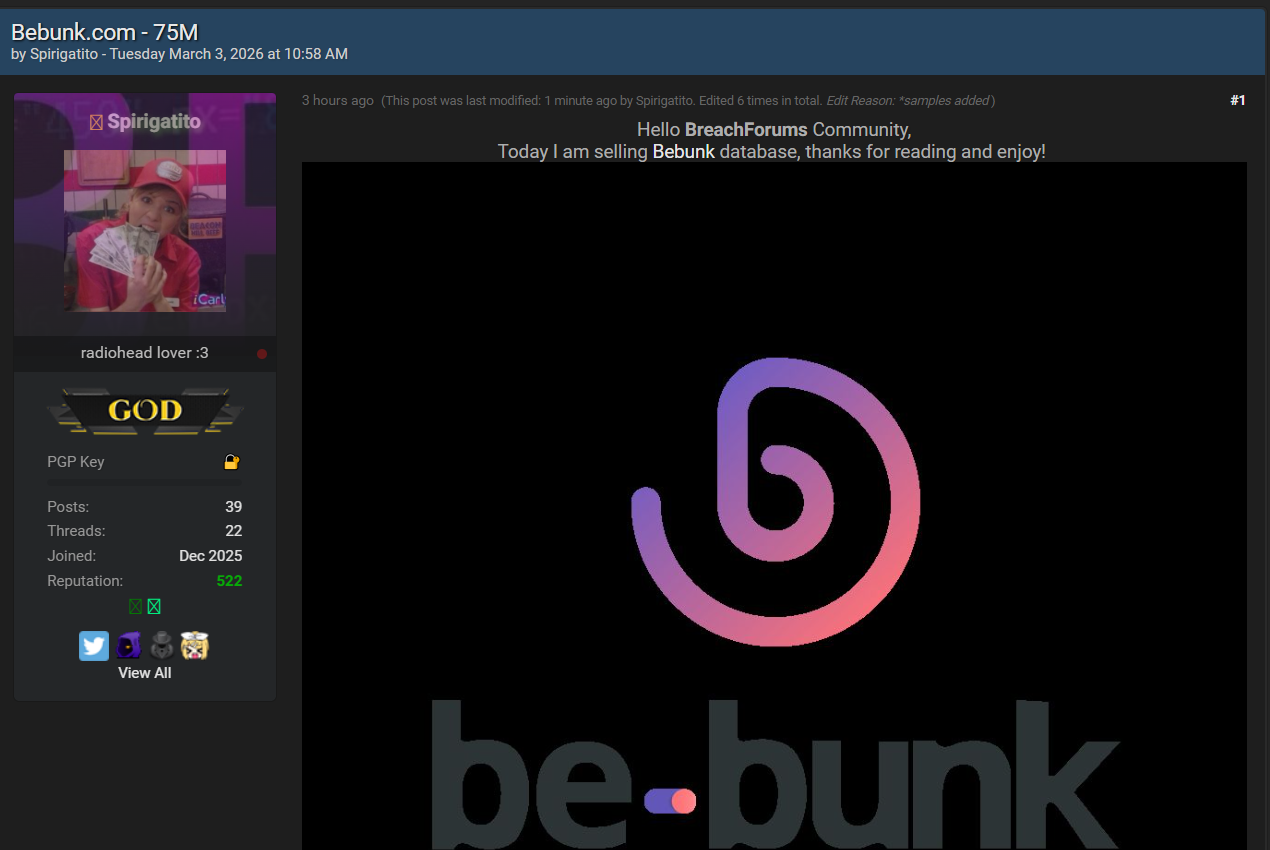The height and width of the screenshot is (850, 1270).
Task: Open the reputation score 522
Action: pyautogui.click(x=229, y=581)
